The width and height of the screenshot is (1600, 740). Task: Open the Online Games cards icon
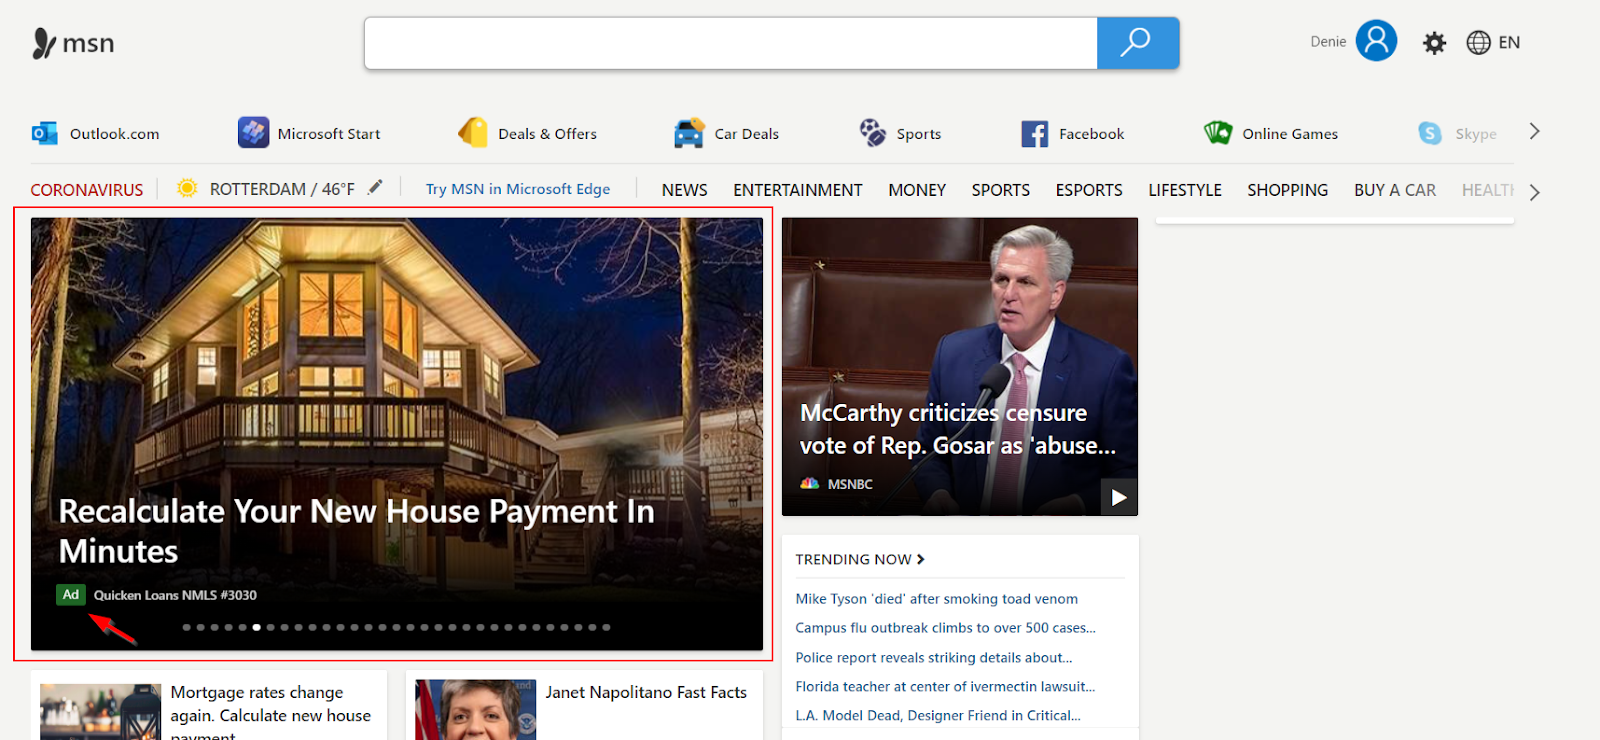tap(1218, 133)
